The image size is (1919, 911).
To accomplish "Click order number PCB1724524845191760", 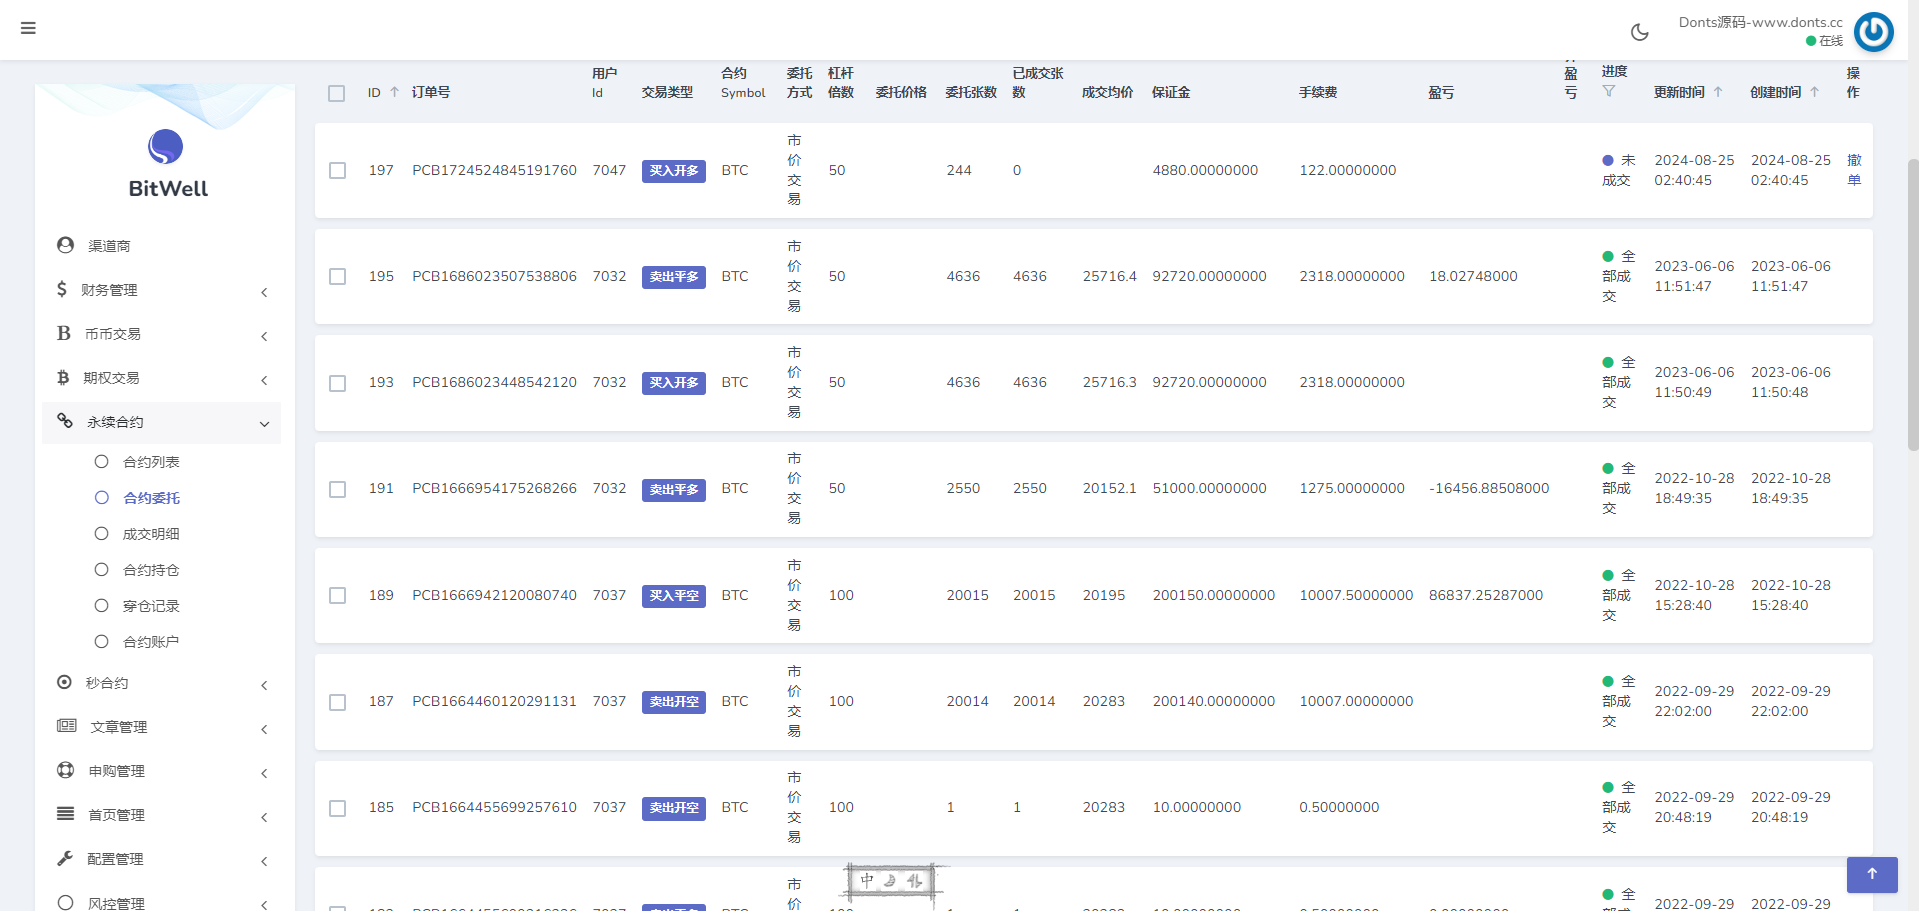I will click(494, 170).
